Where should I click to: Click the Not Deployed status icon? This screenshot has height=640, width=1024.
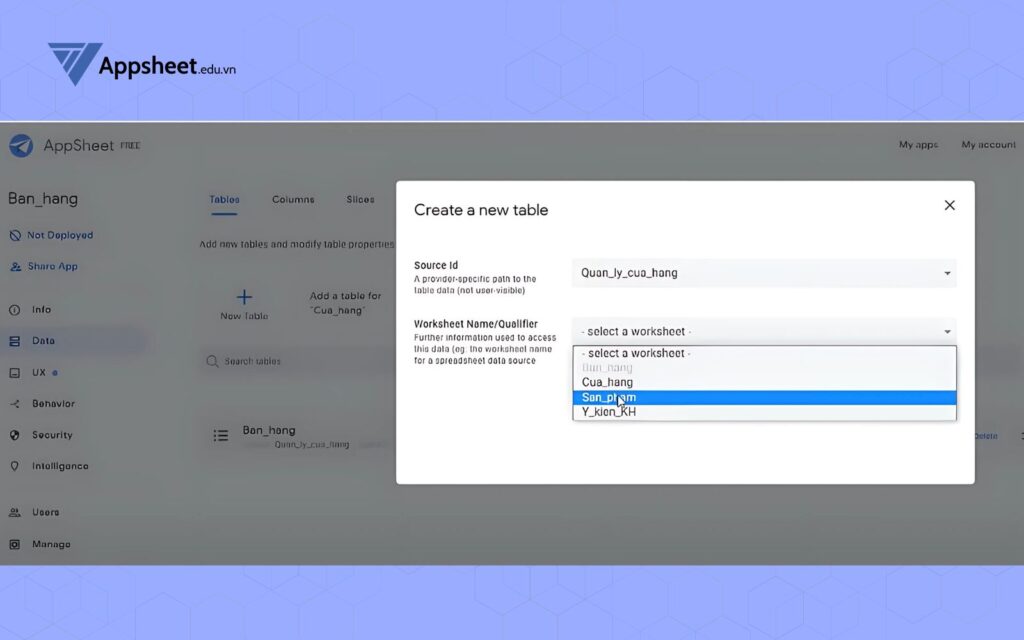point(15,235)
